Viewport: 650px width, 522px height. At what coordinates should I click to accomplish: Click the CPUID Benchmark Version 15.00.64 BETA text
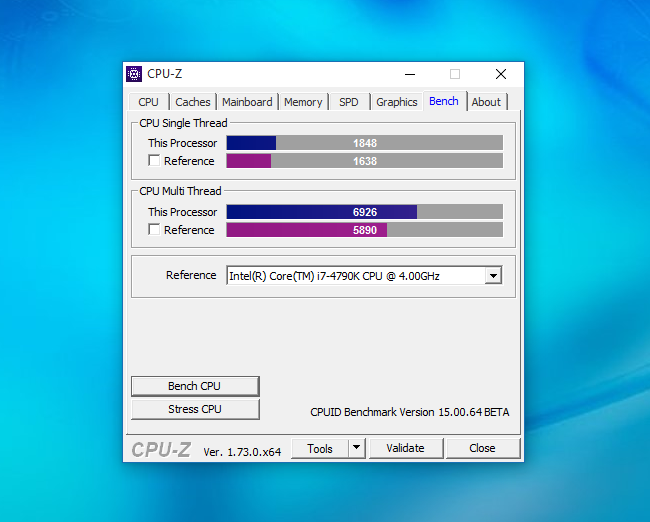pyautogui.click(x=410, y=412)
